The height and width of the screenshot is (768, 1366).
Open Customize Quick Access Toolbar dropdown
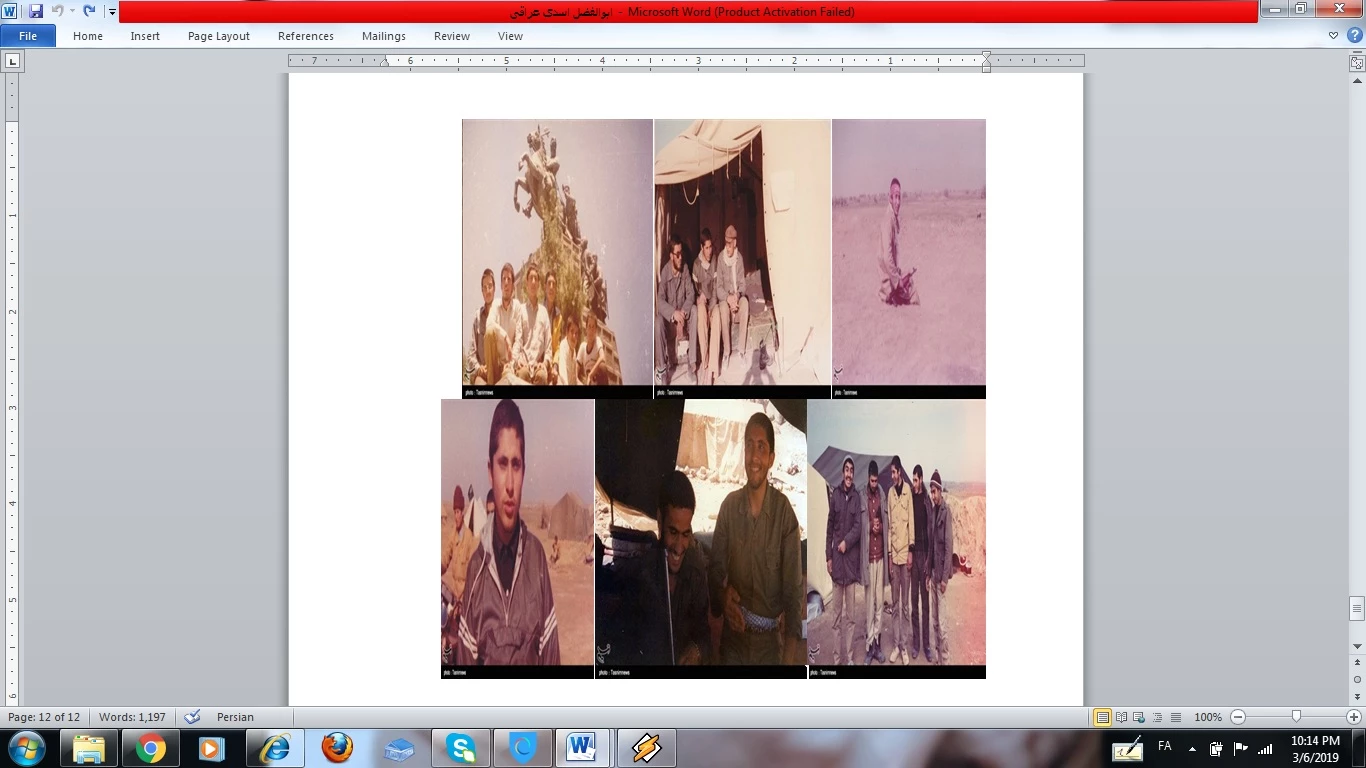pos(112,12)
